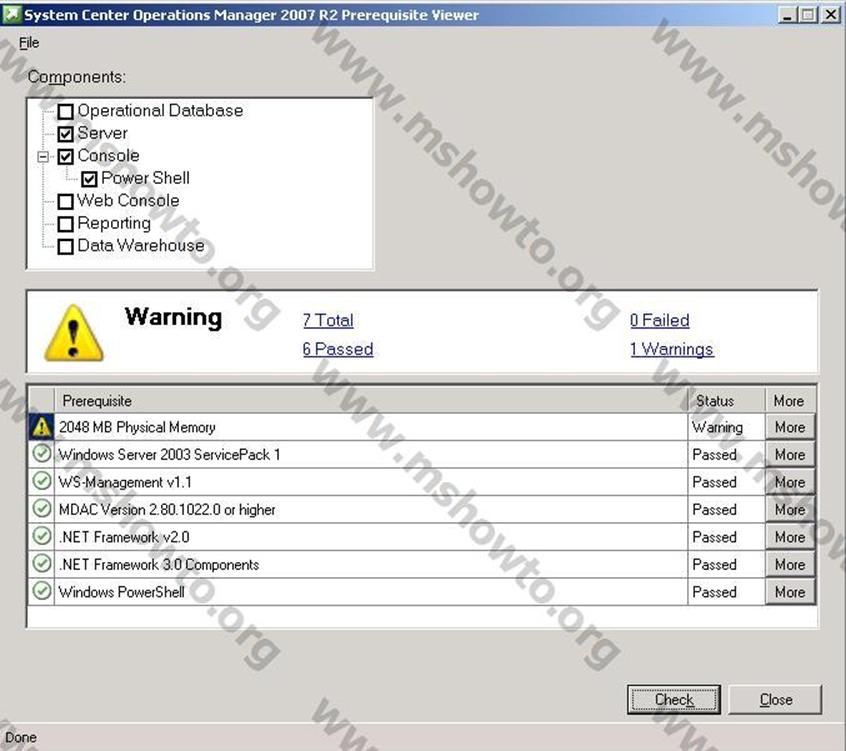
Task: Click the passed checkmark icon for WS-Management v1.1
Action: point(42,481)
